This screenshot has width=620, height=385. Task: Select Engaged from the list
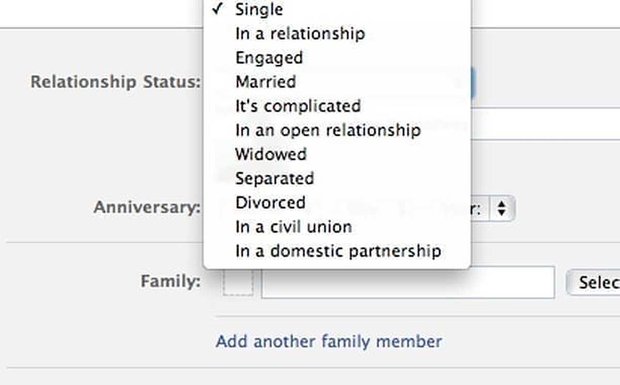tap(337, 58)
